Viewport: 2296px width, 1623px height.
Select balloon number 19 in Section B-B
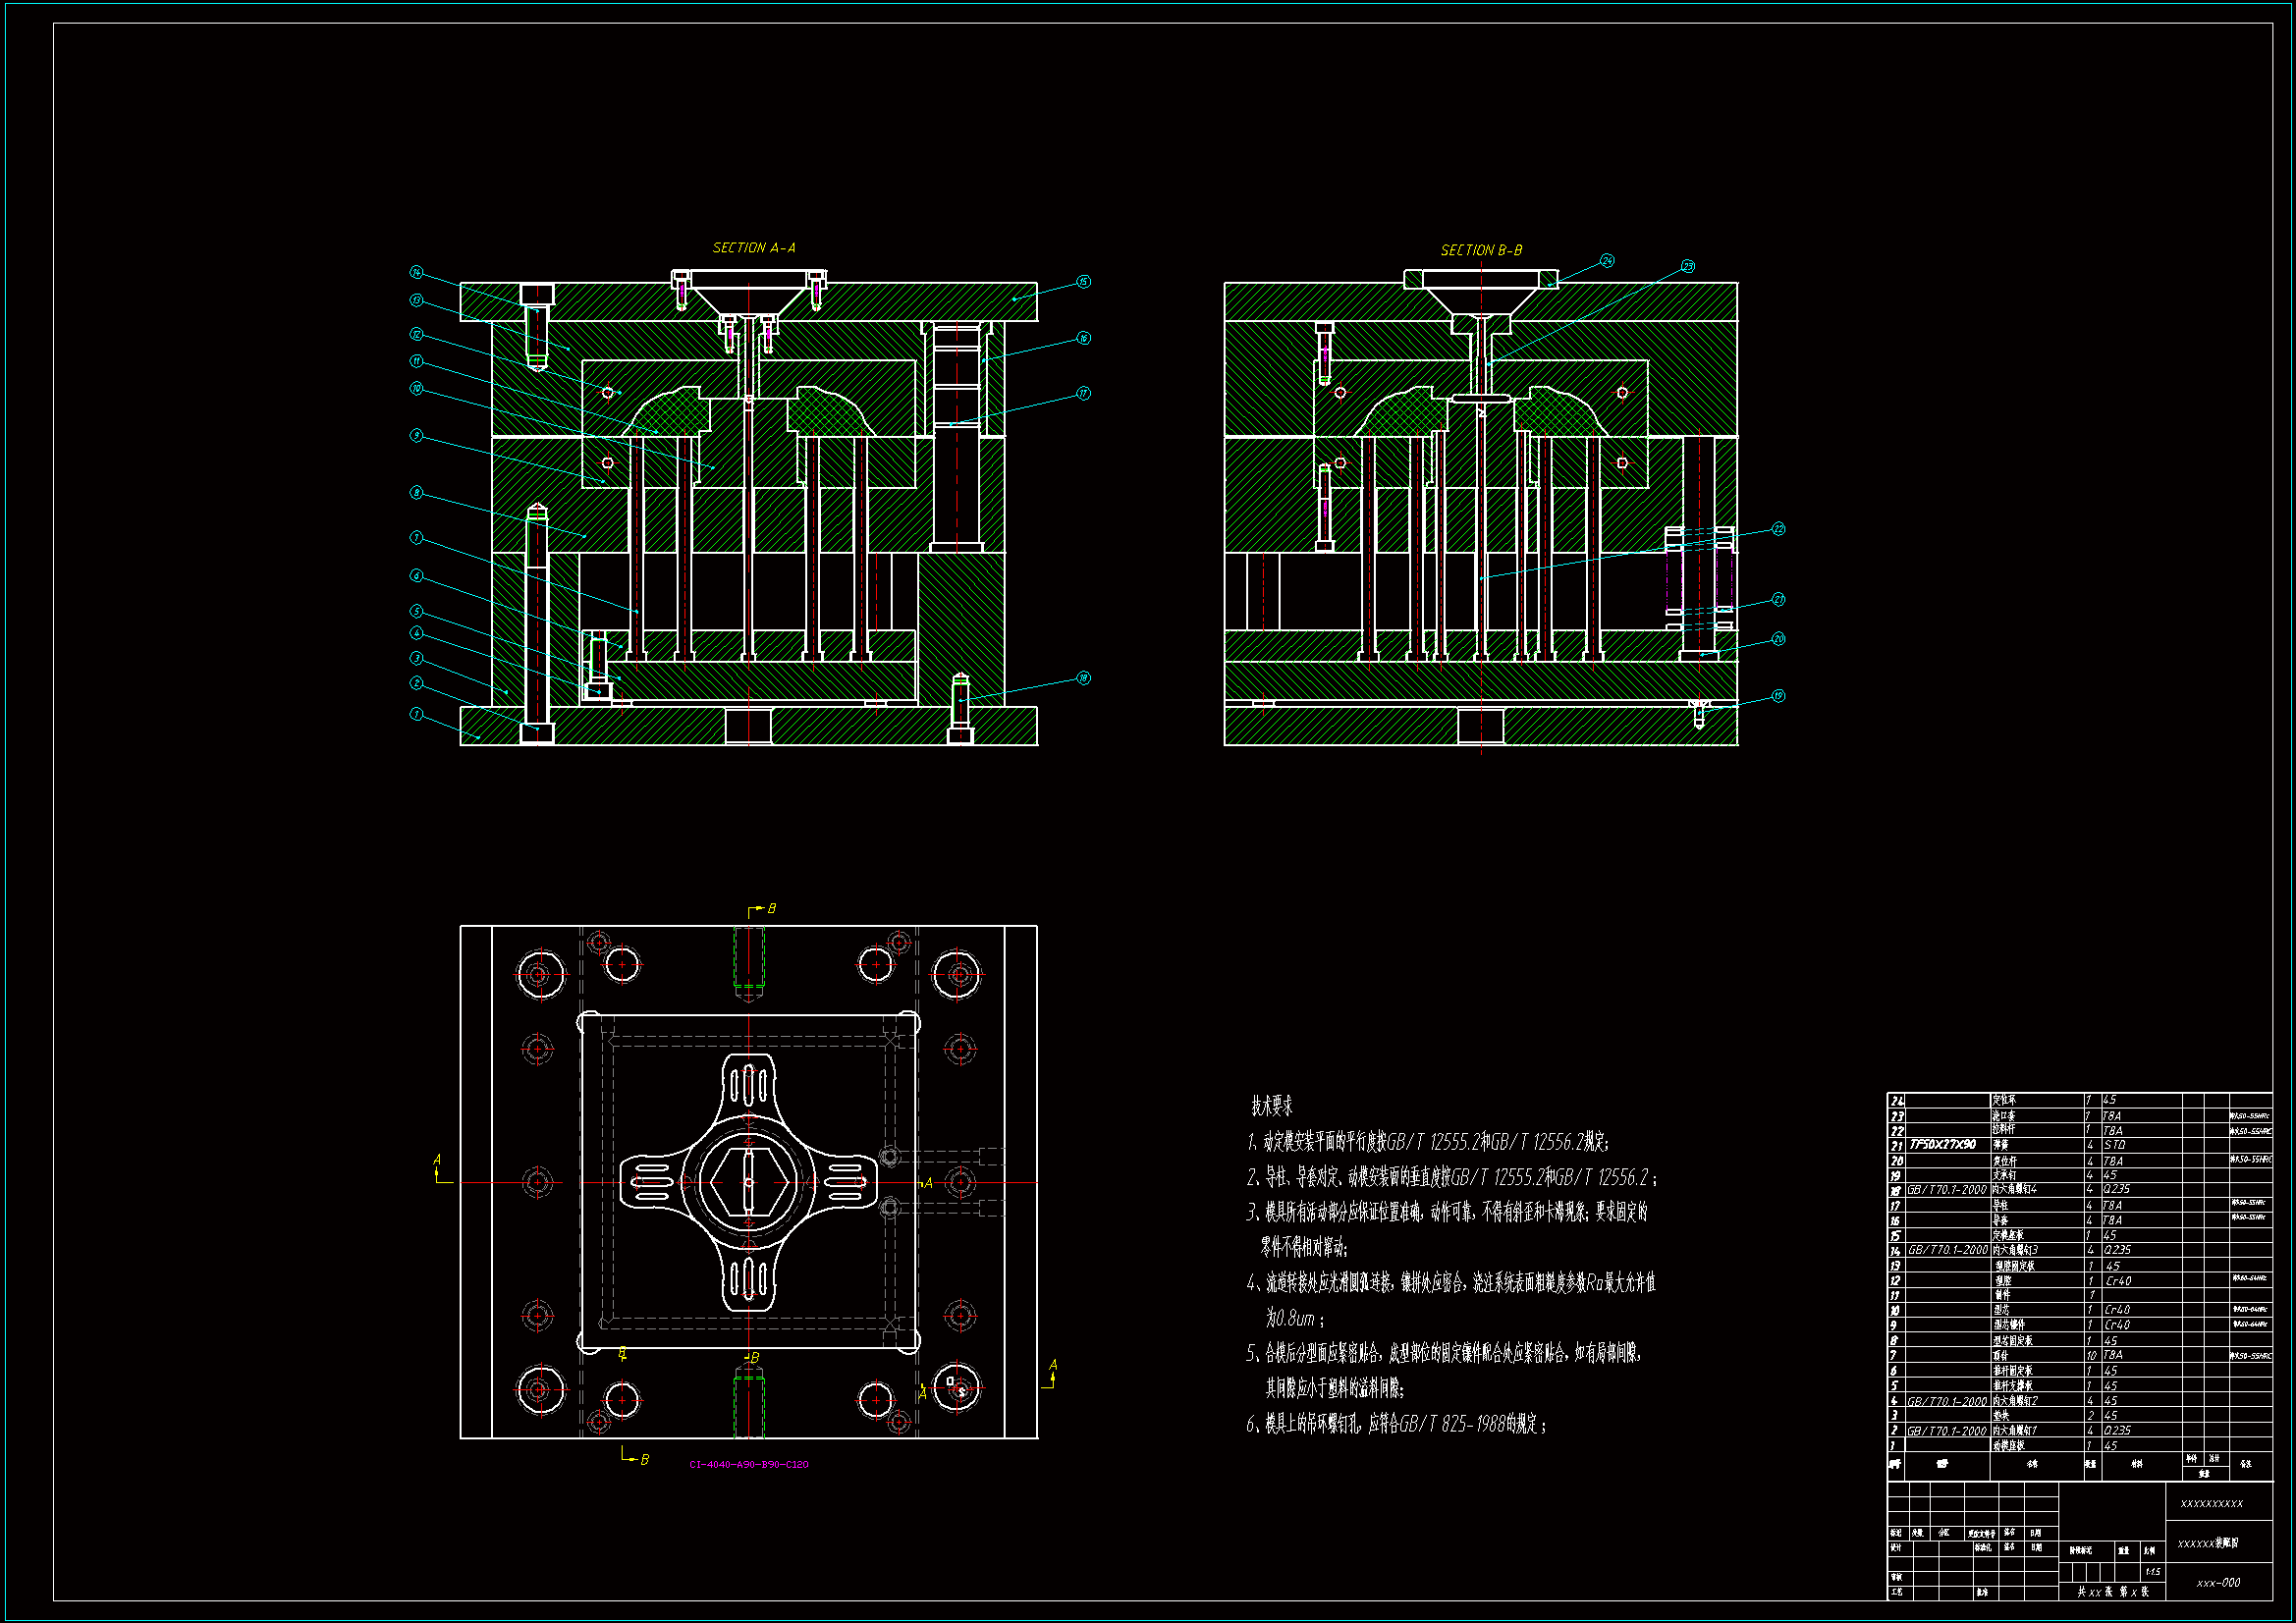point(1778,696)
